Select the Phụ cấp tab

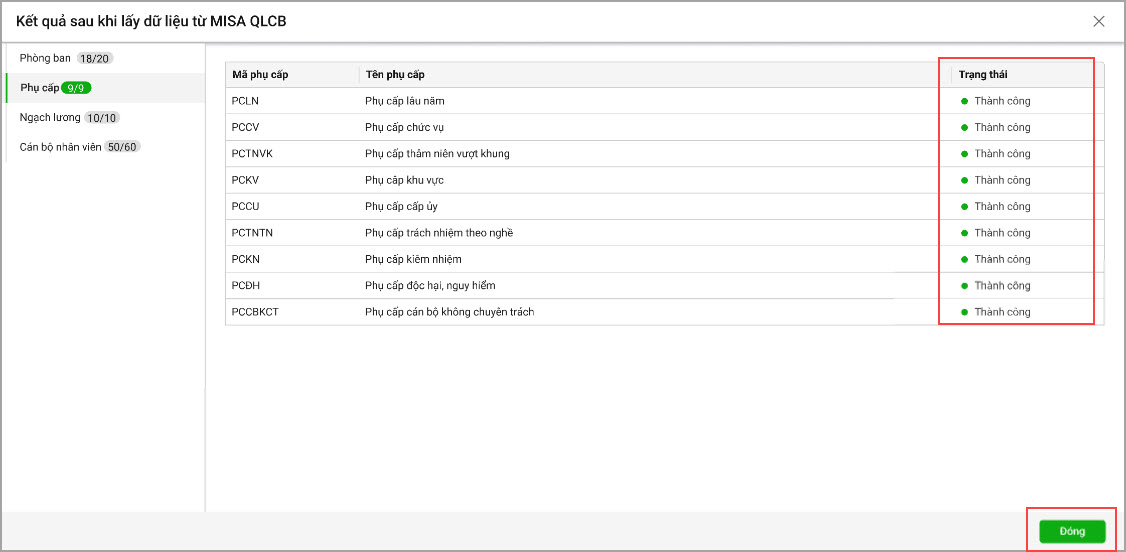tap(40, 88)
